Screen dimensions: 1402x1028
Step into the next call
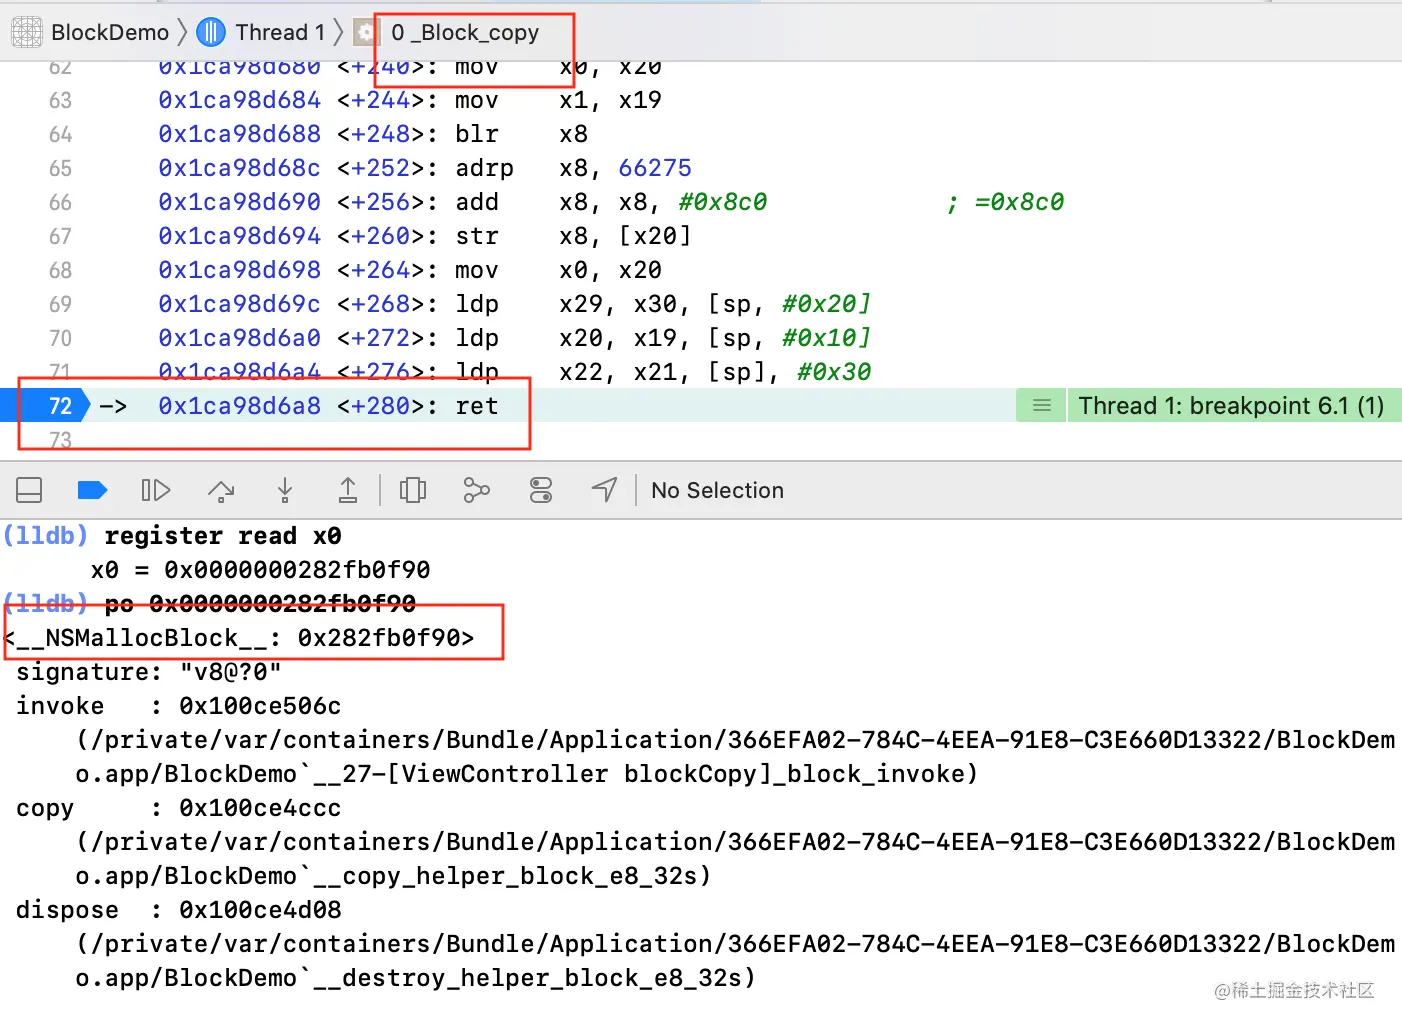[x=285, y=490]
